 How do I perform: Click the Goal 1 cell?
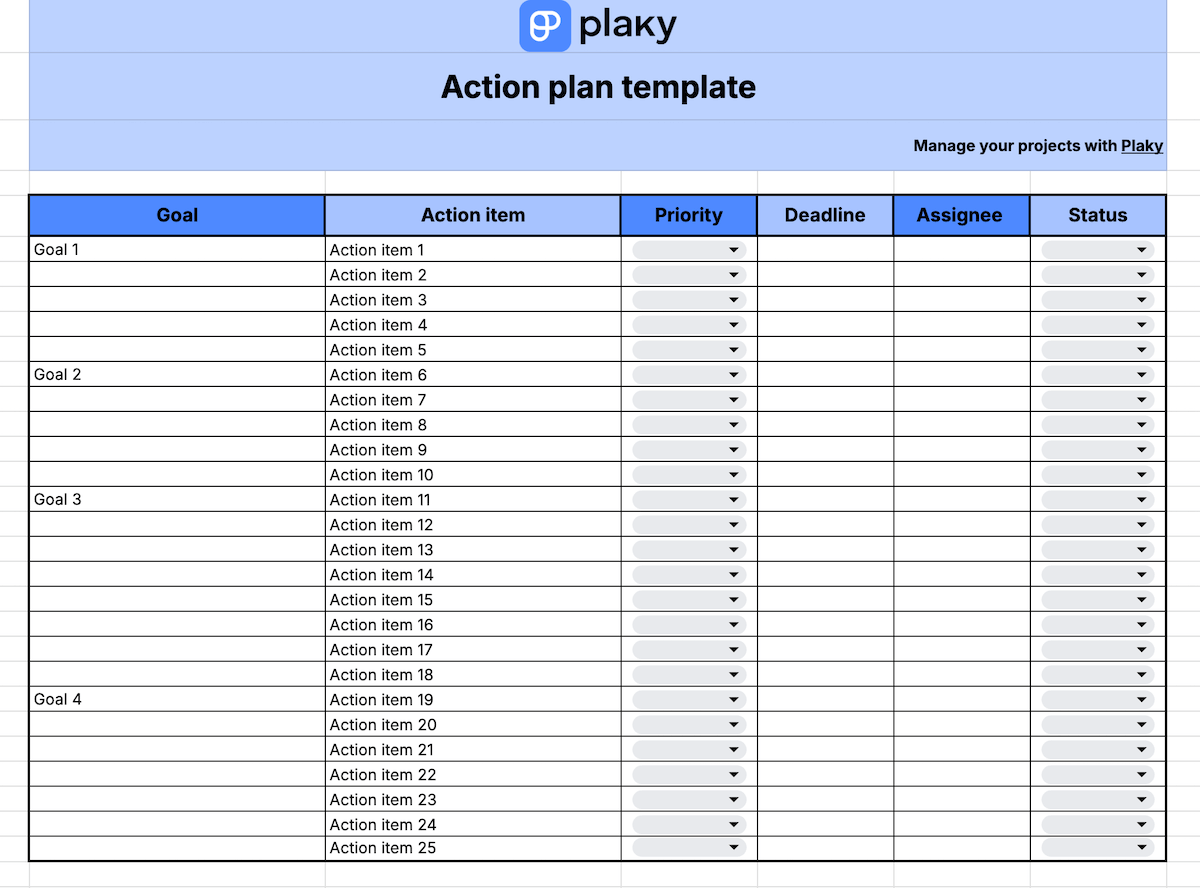point(177,250)
